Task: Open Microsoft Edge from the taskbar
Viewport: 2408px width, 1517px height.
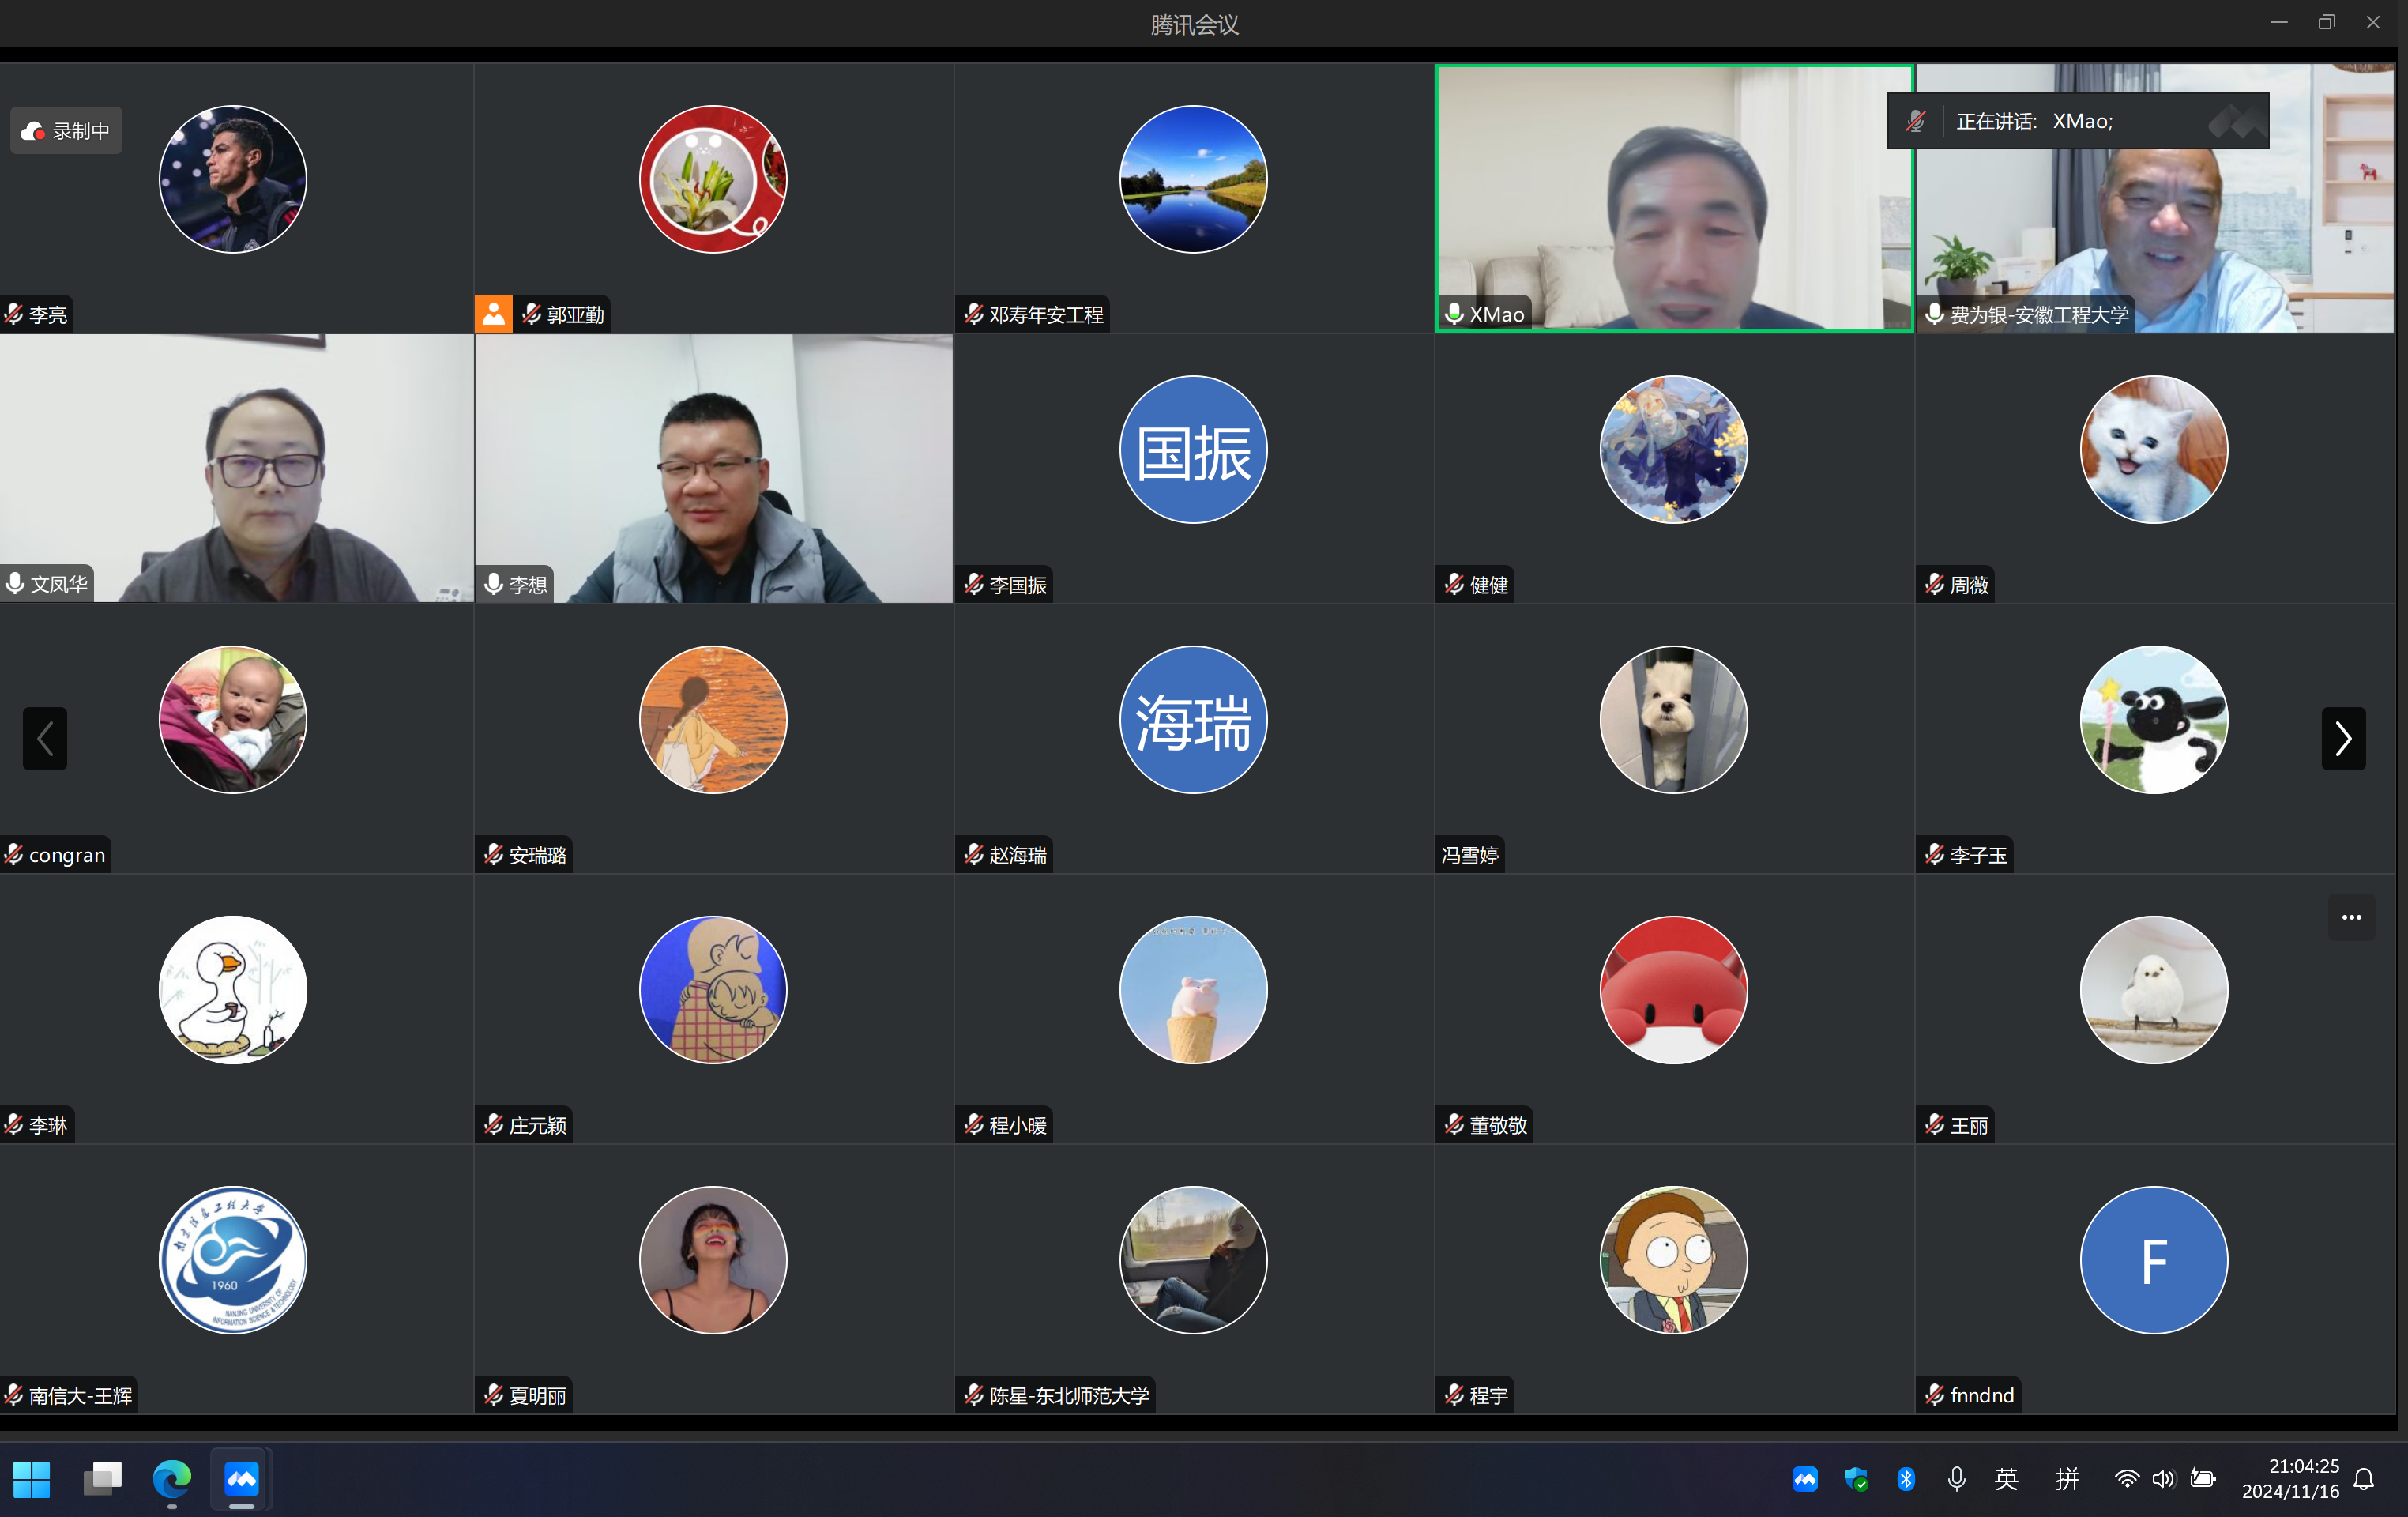Action: click(172, 1478)
